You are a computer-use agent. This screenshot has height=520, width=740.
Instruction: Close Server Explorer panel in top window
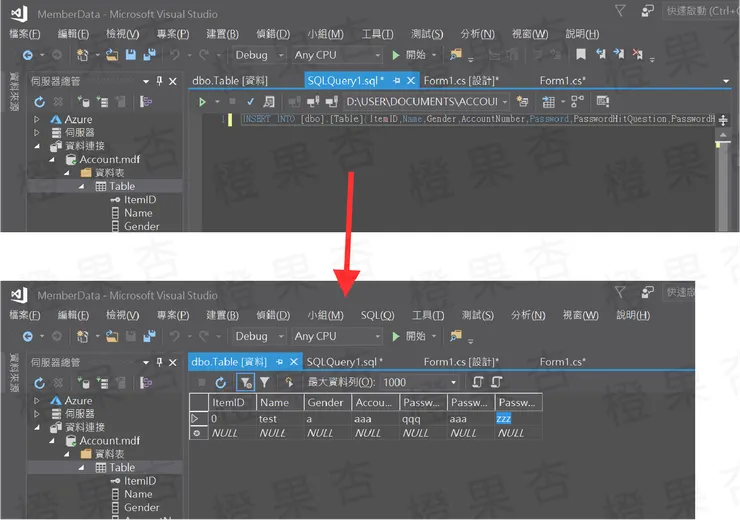(173, 81)
